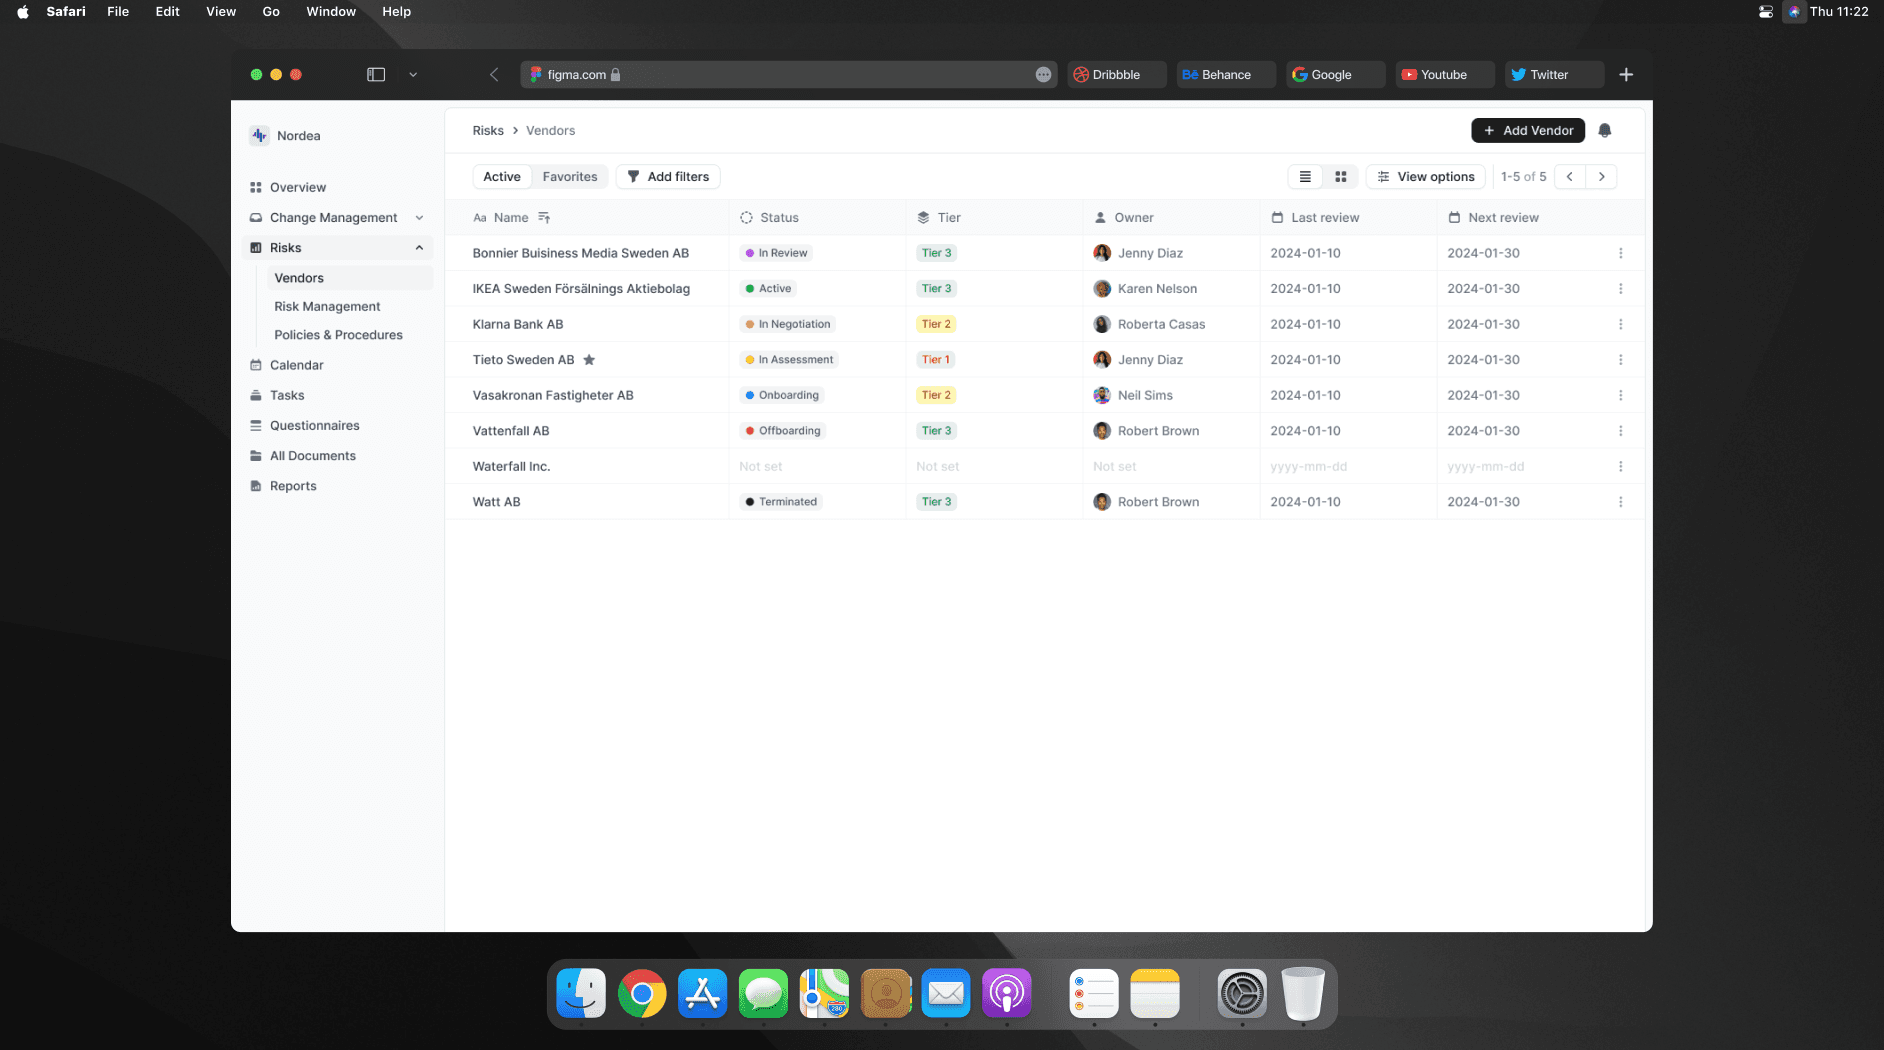1884x1050 pixels.
Task: Switch to Twitter browser tab
Action: pyautogui.click(x=1554, y=74)
